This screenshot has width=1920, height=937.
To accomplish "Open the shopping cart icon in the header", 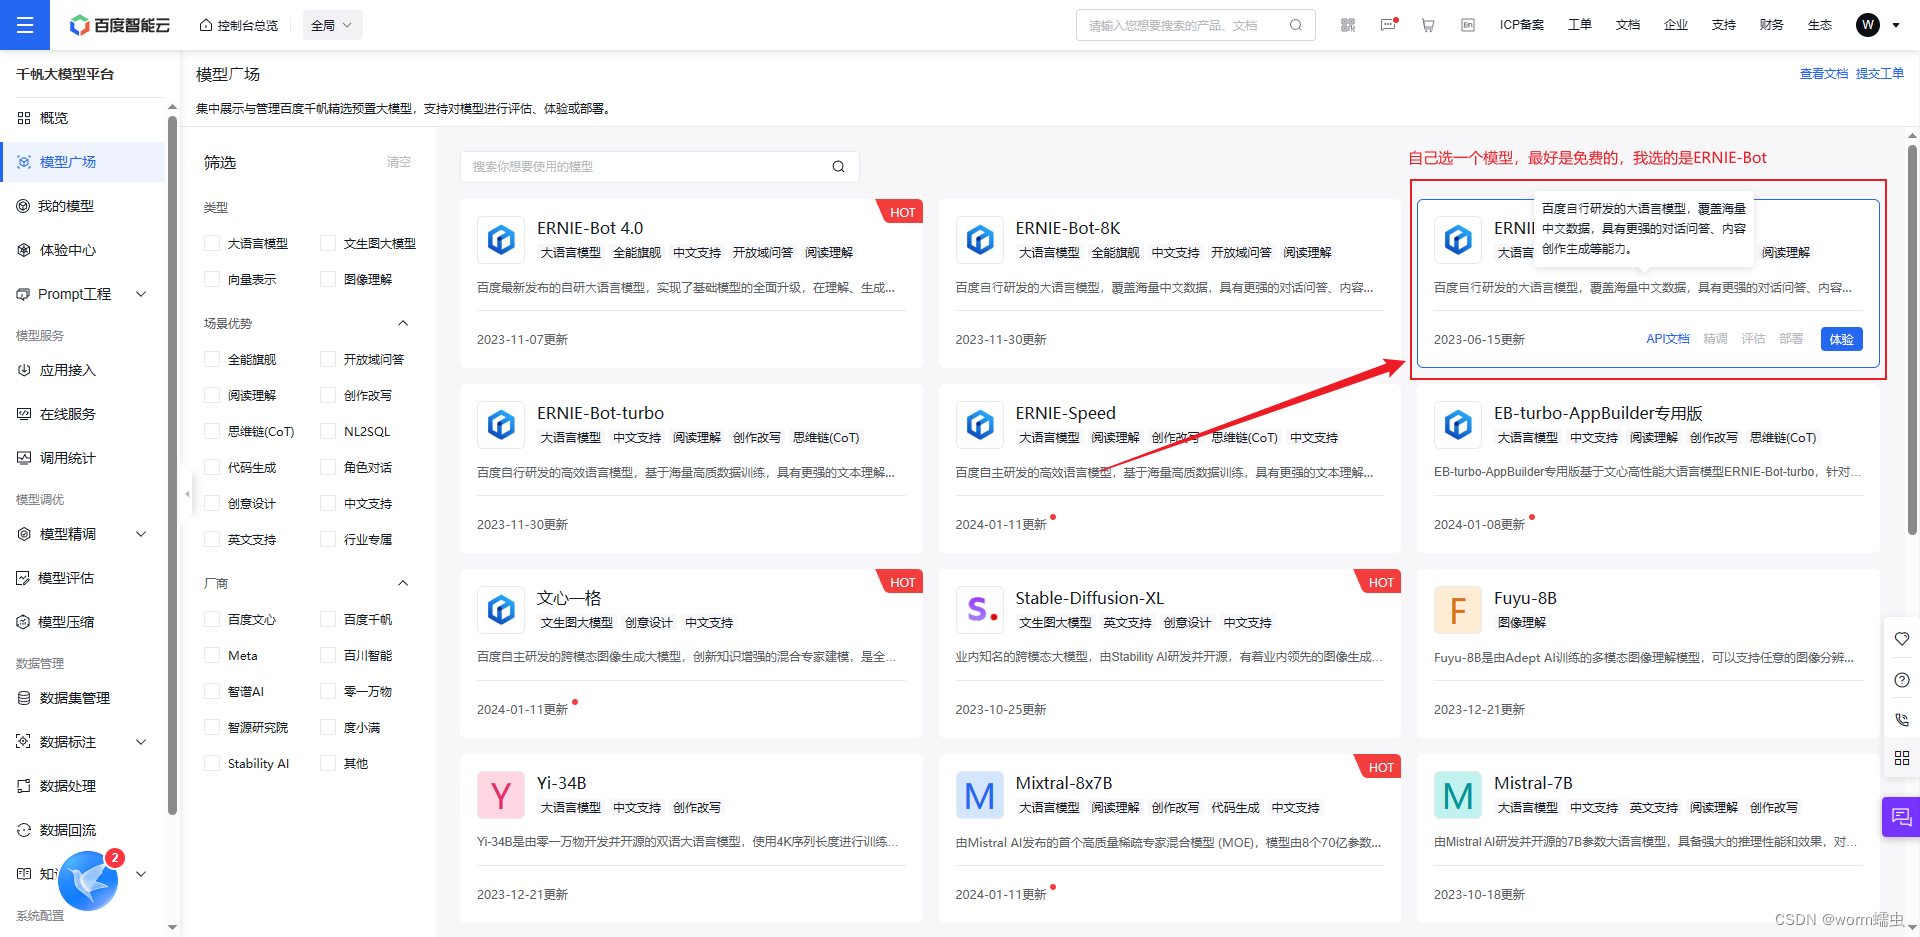I will (1428, 25).
